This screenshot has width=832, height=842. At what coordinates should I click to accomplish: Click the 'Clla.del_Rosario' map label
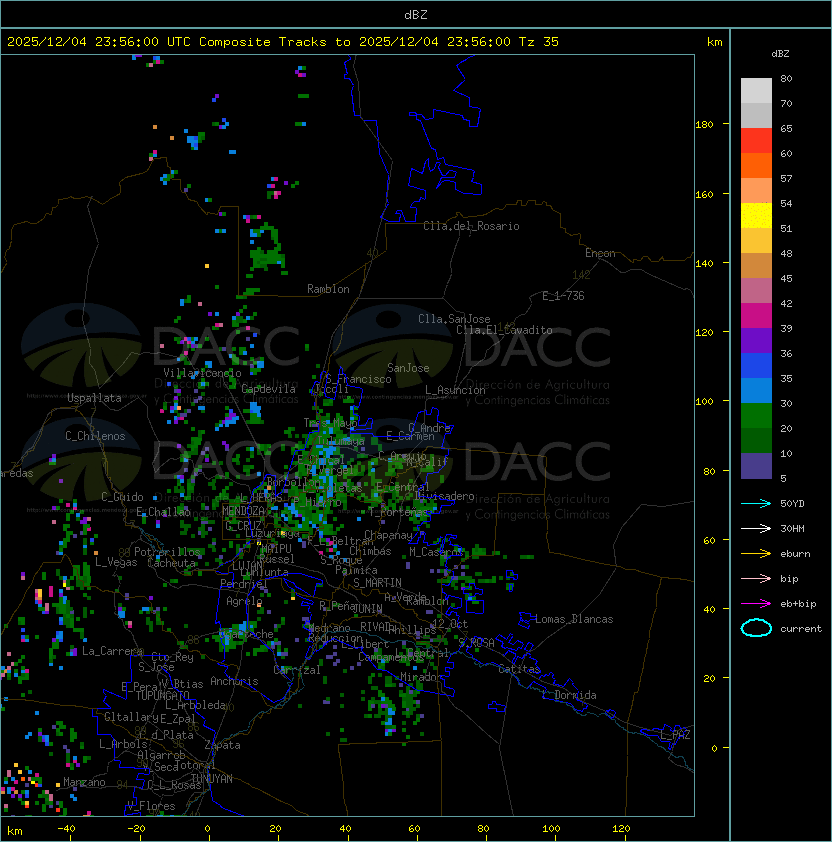pos(471,226)
